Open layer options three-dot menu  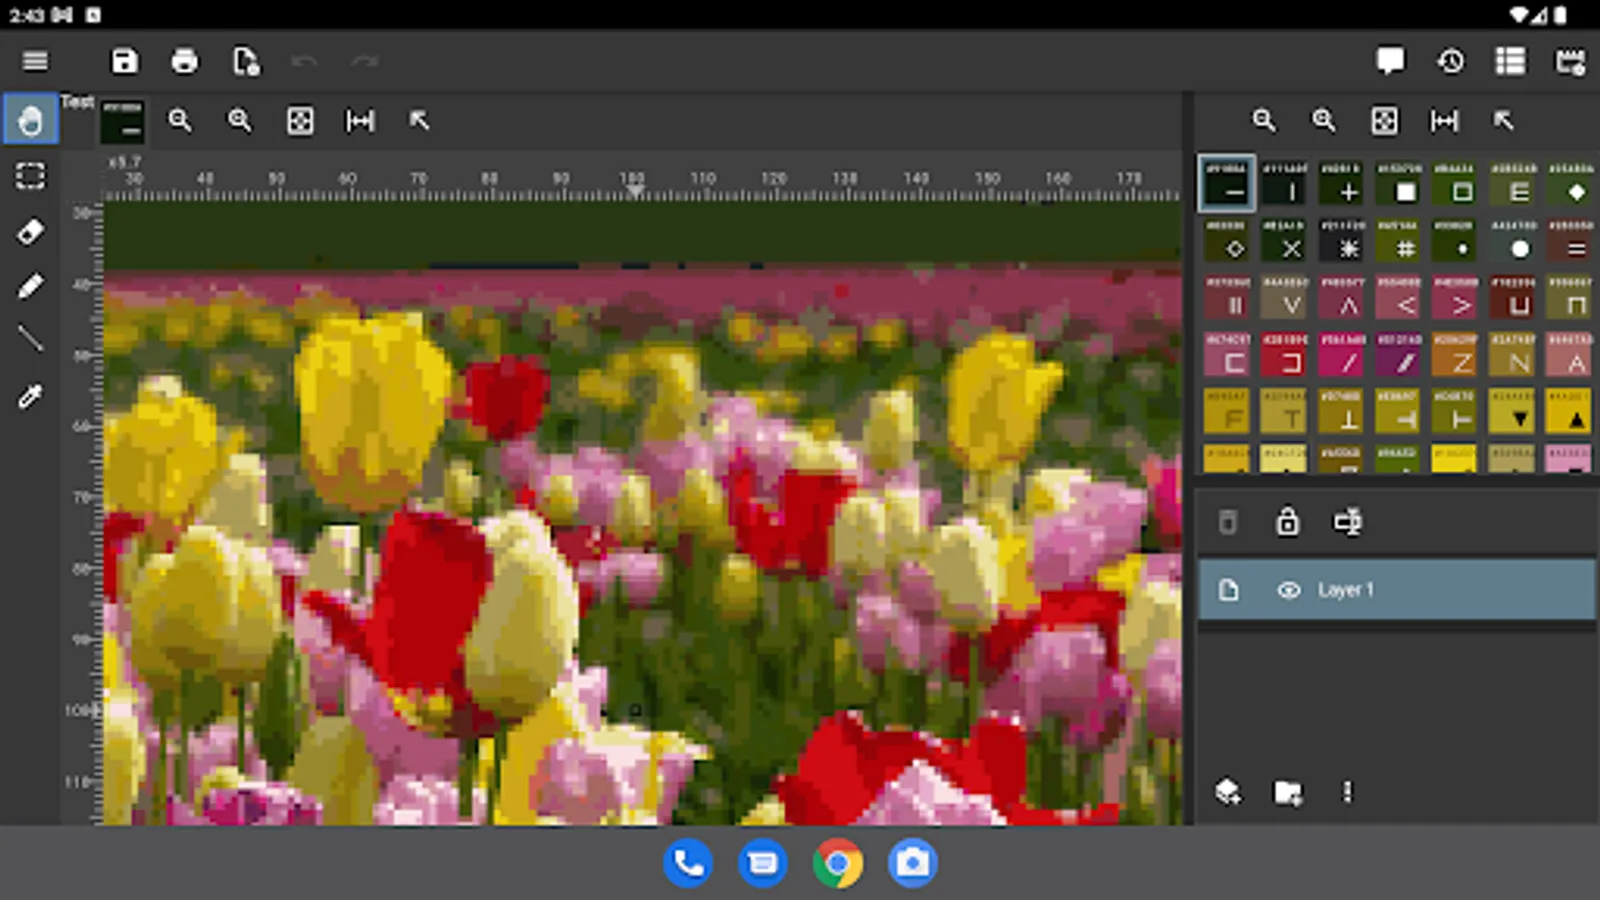(x=1347, y=792)
